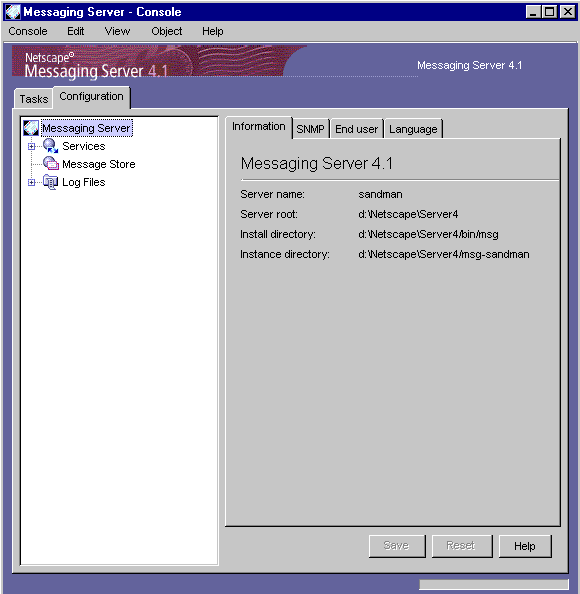Viewport: 580px width, 594px height.
Task: Click the status progress bar at bottom
Action: pyautogui.click(x=494, y=584)
